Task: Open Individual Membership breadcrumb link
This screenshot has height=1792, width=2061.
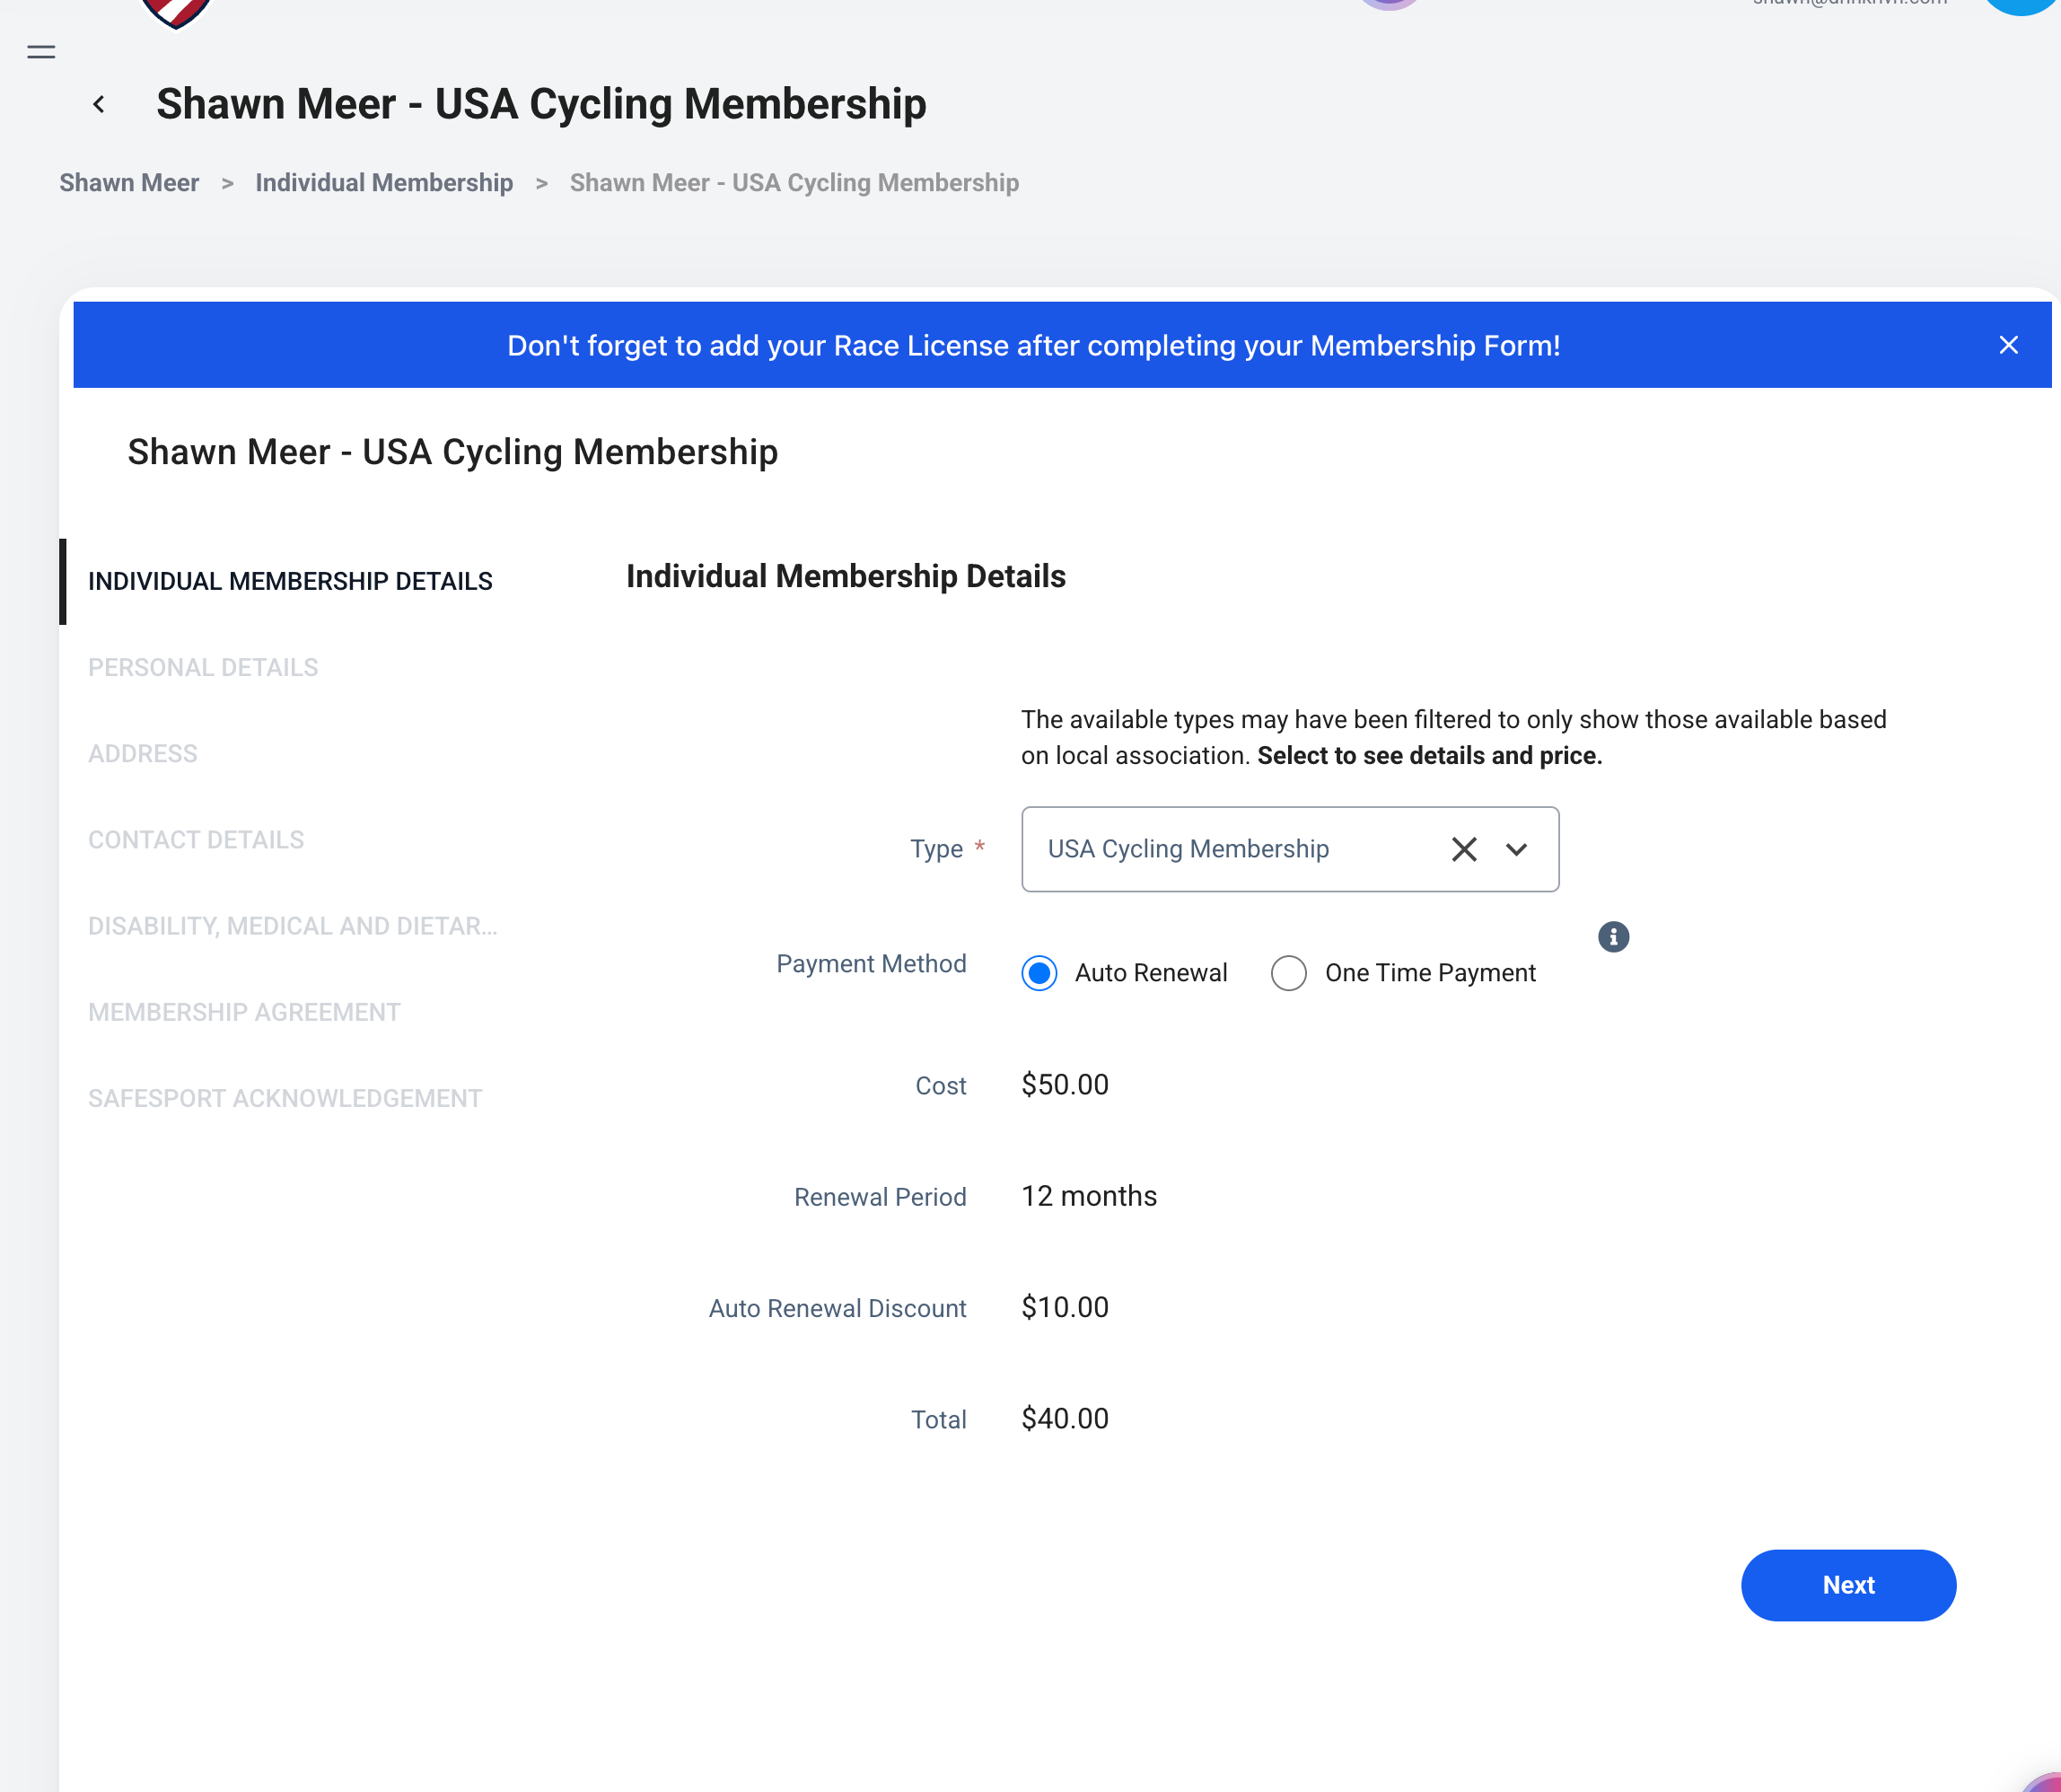Action: click(384, 183)
